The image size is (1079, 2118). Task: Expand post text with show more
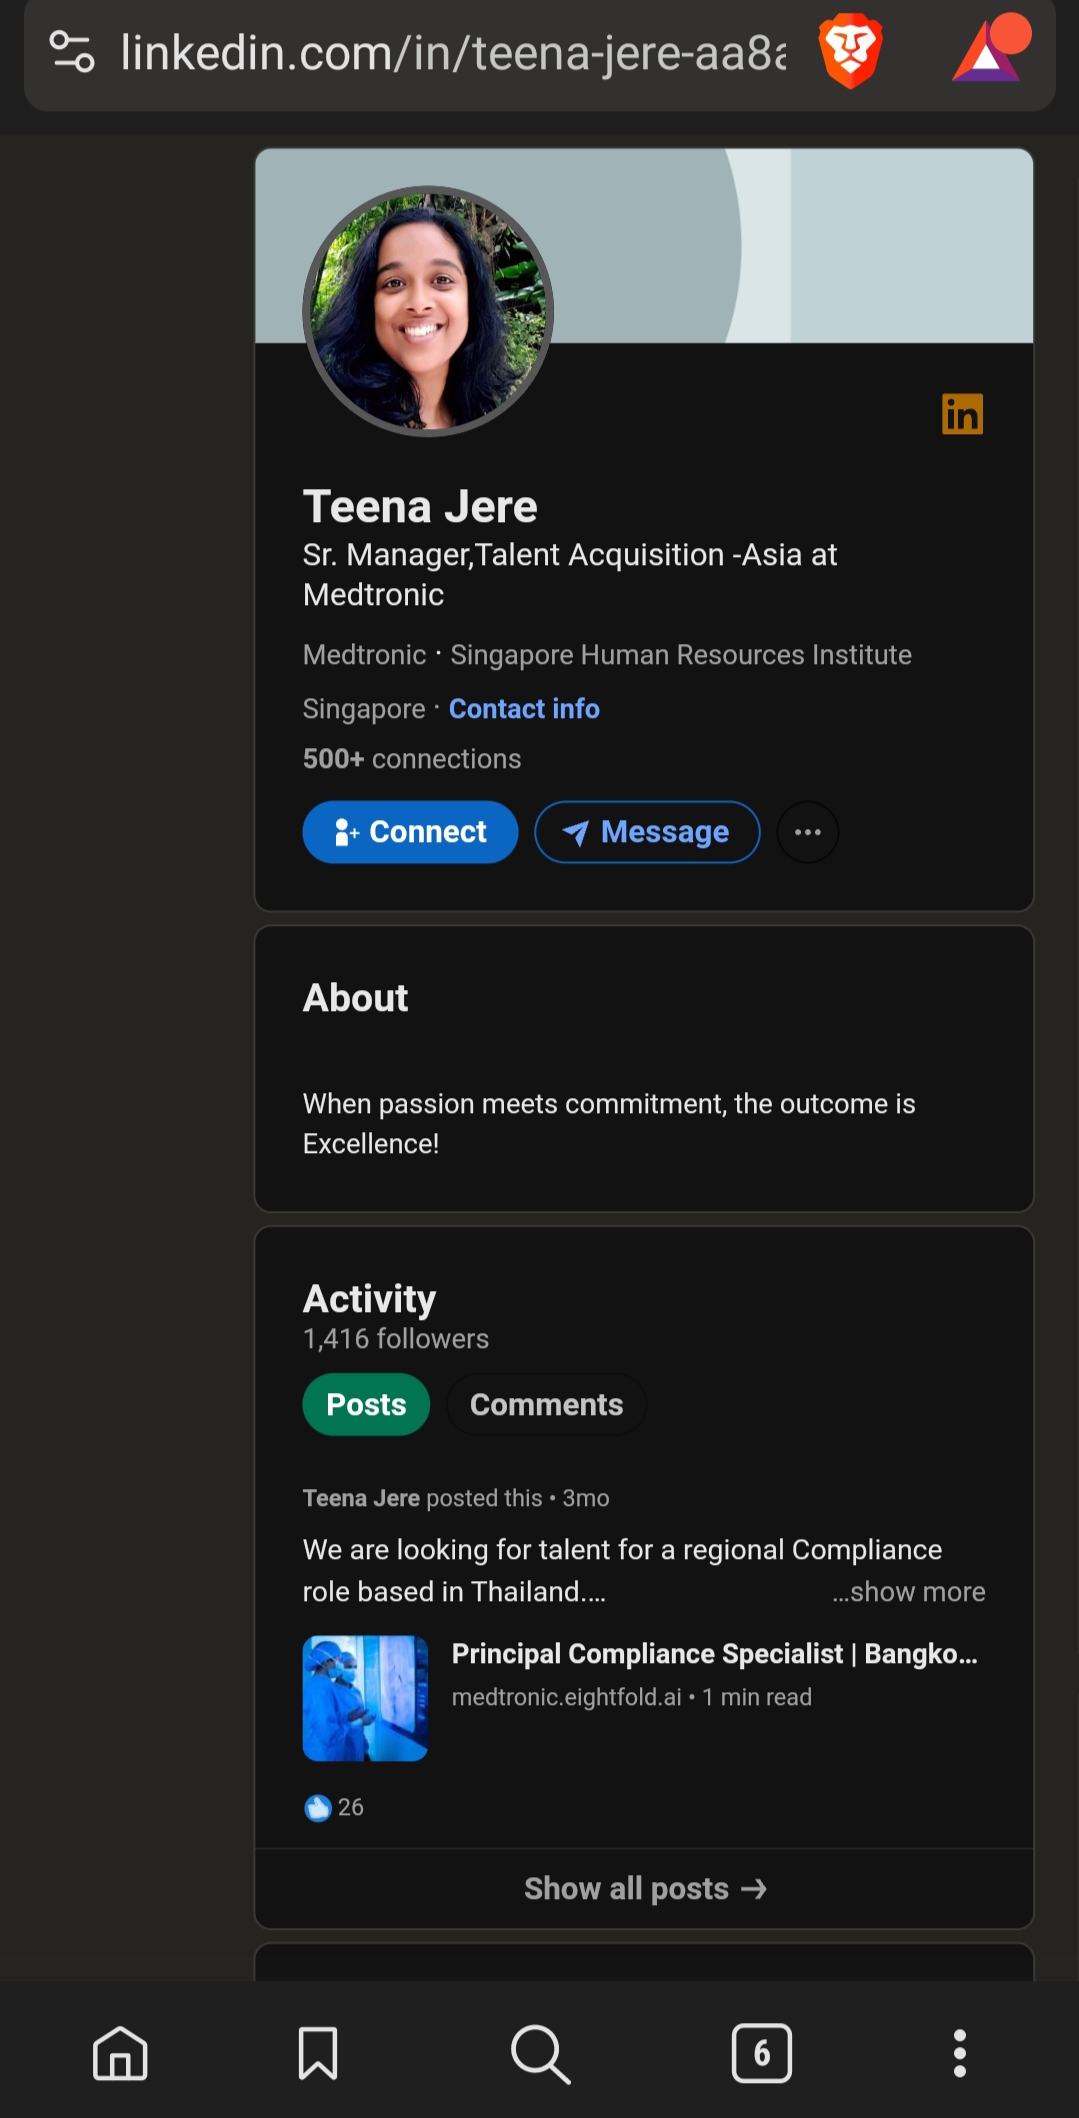click(908, 1592)
